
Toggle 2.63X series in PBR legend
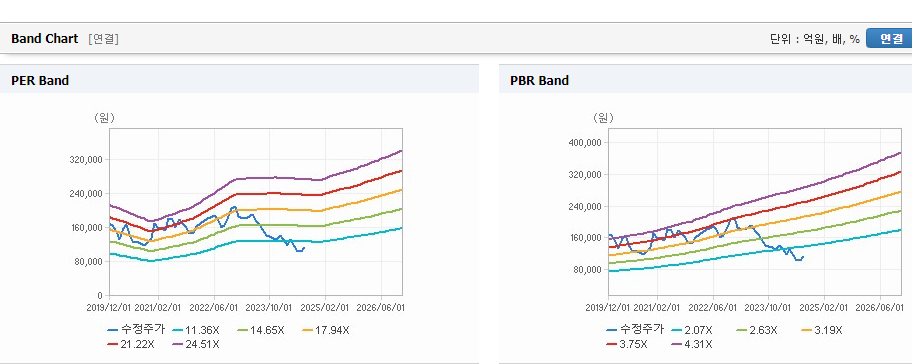pyautogui.click(x=756, y=330)
